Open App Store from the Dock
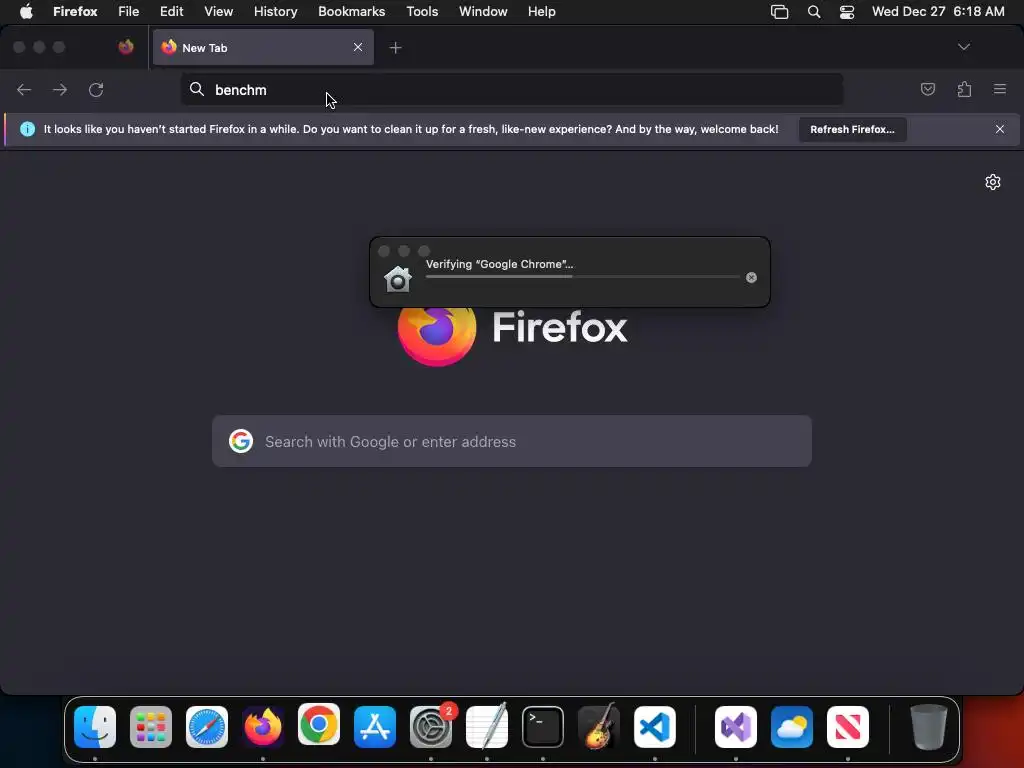Viewport: 1024px width, 768px height. (375, 727)
